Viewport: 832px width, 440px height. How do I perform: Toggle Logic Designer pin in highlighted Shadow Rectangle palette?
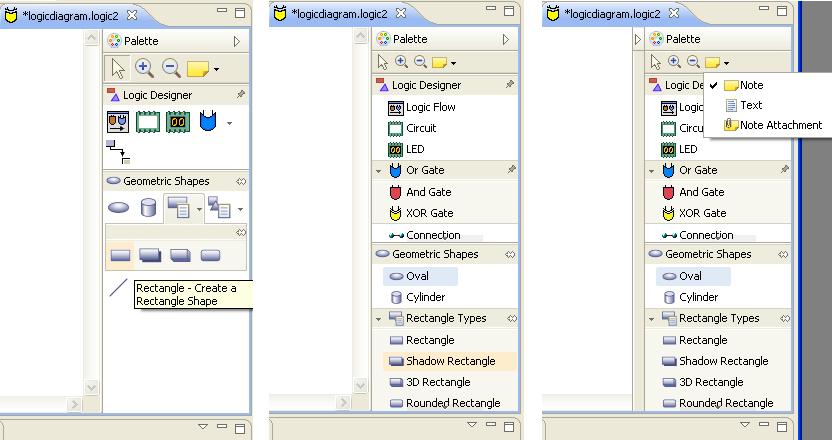click(510, 84)
